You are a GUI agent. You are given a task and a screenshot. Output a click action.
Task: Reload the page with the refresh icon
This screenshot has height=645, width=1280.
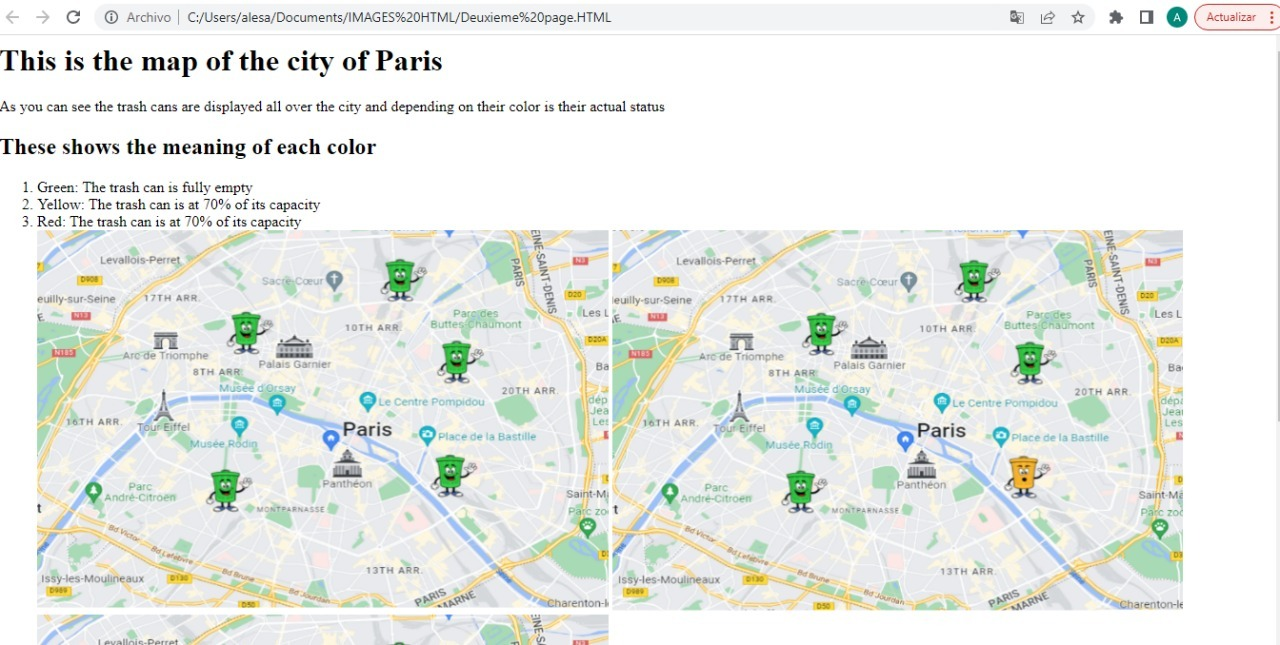pyautogui.click(x=73, y=17)
